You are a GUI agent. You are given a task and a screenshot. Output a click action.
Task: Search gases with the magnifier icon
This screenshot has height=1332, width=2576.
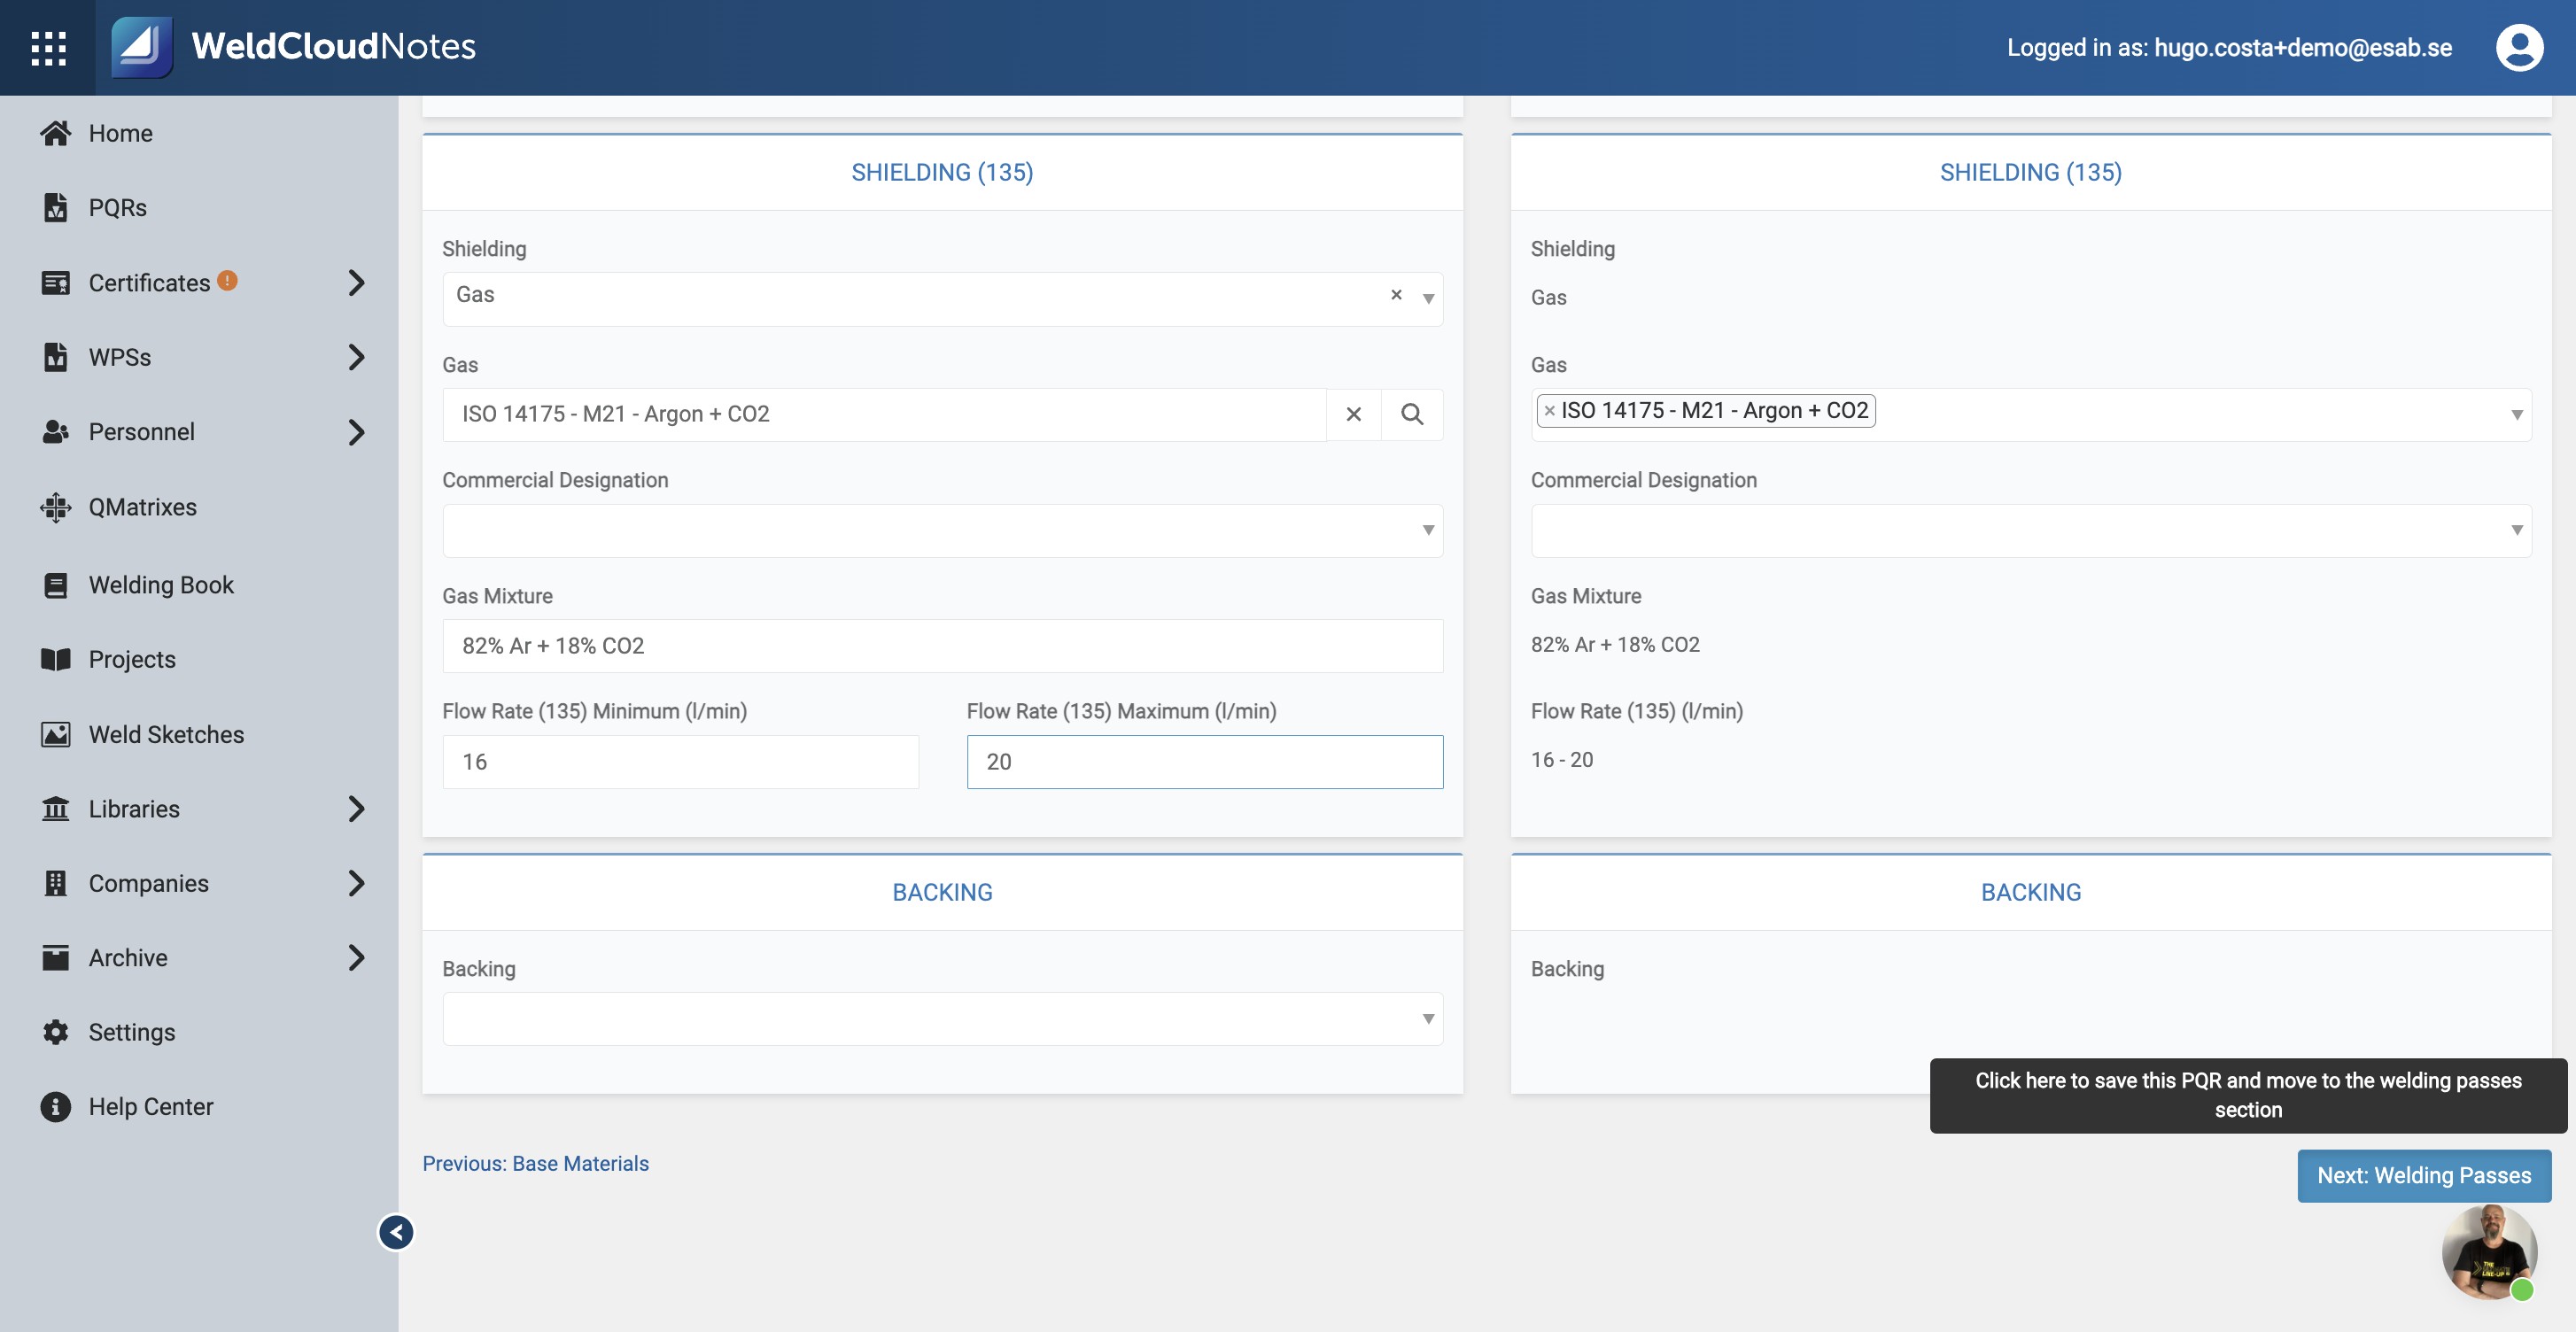(x=1411, y=414)
